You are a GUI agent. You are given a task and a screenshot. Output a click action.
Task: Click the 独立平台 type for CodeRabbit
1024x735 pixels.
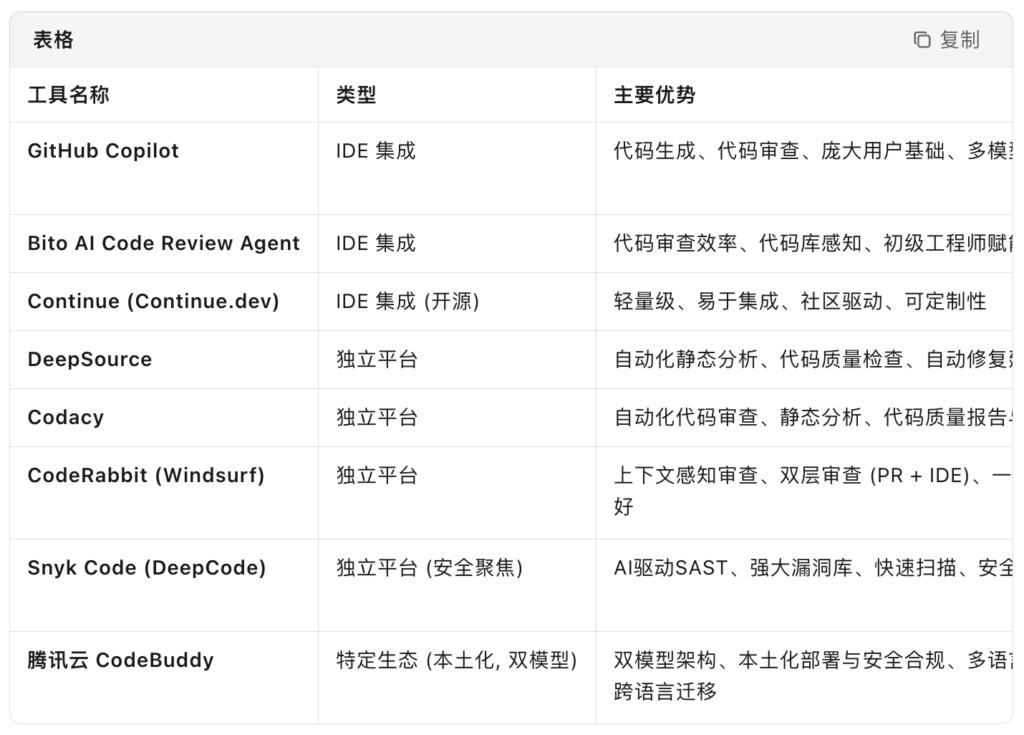coord(377,476)
